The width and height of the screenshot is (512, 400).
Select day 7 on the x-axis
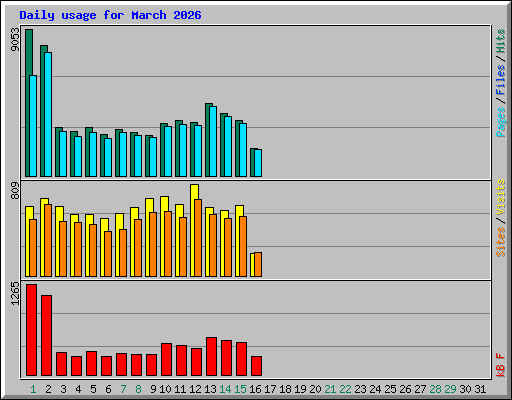click(x=123, y=389)
